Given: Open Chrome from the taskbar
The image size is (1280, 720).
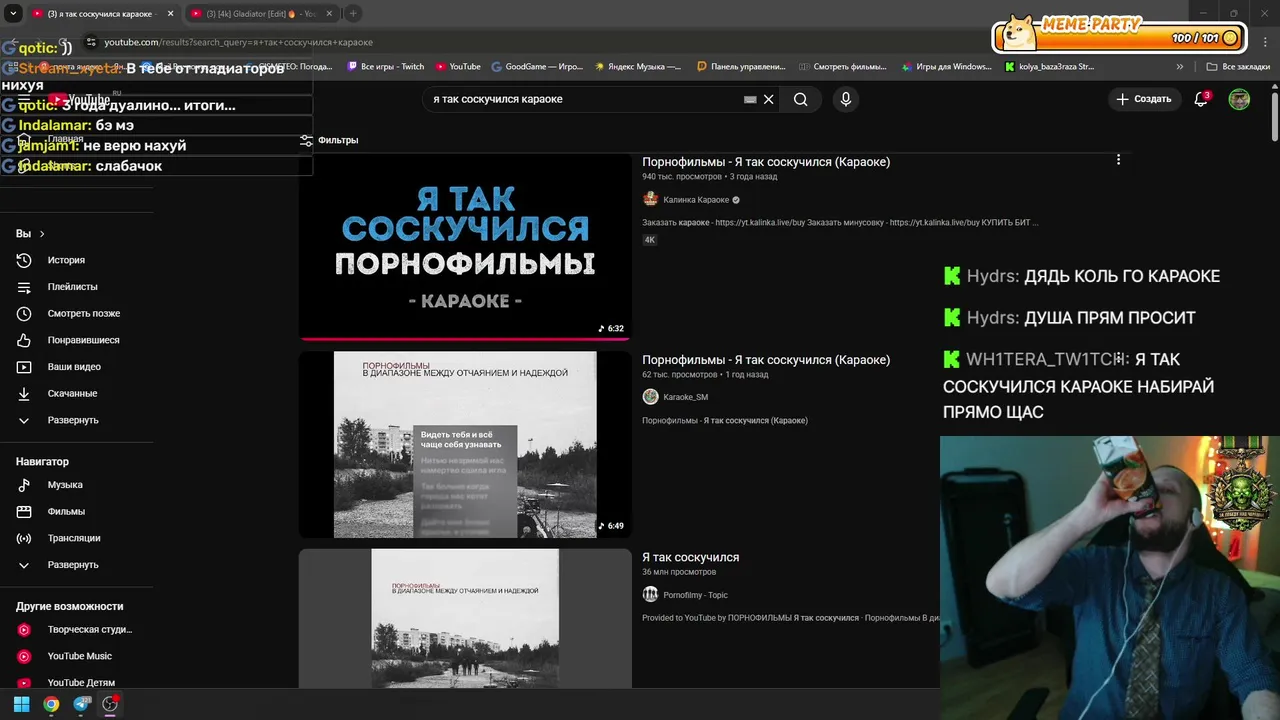Looking at the screenshot, I should click(51, 704).
